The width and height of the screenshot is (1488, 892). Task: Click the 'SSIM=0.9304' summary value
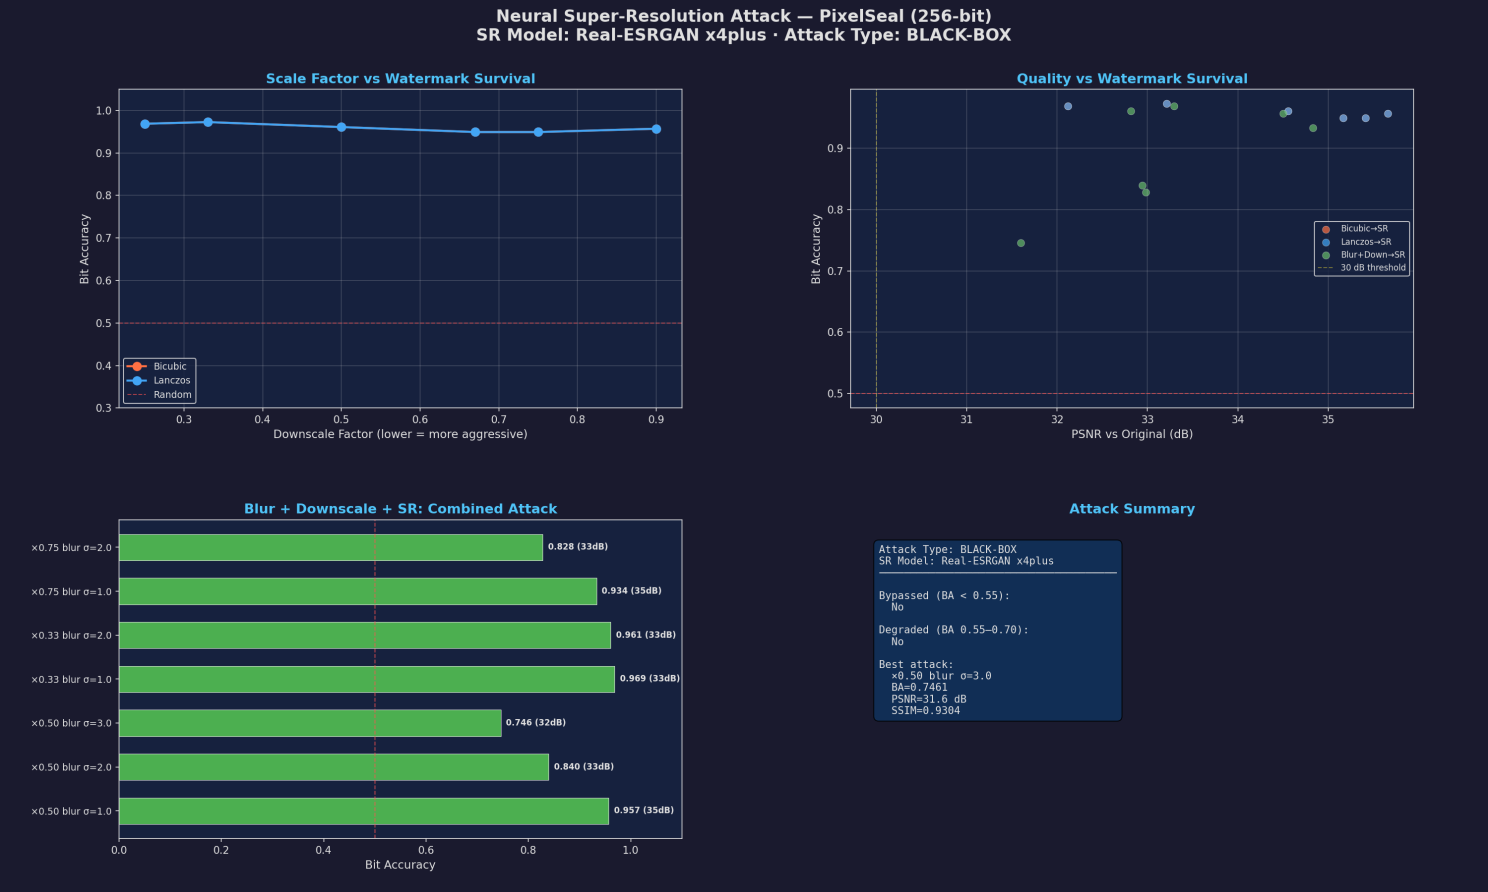925,711
